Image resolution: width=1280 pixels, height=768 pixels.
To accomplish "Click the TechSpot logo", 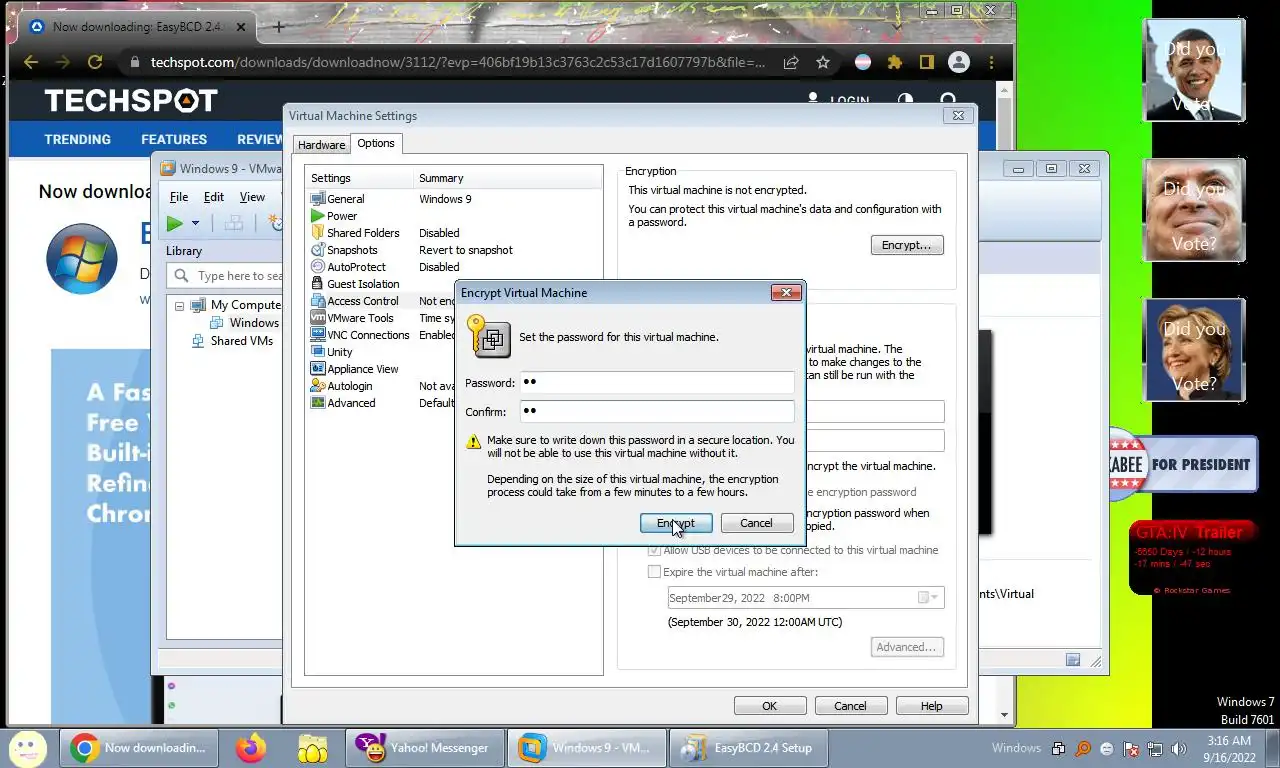I will tap(131, 101).
